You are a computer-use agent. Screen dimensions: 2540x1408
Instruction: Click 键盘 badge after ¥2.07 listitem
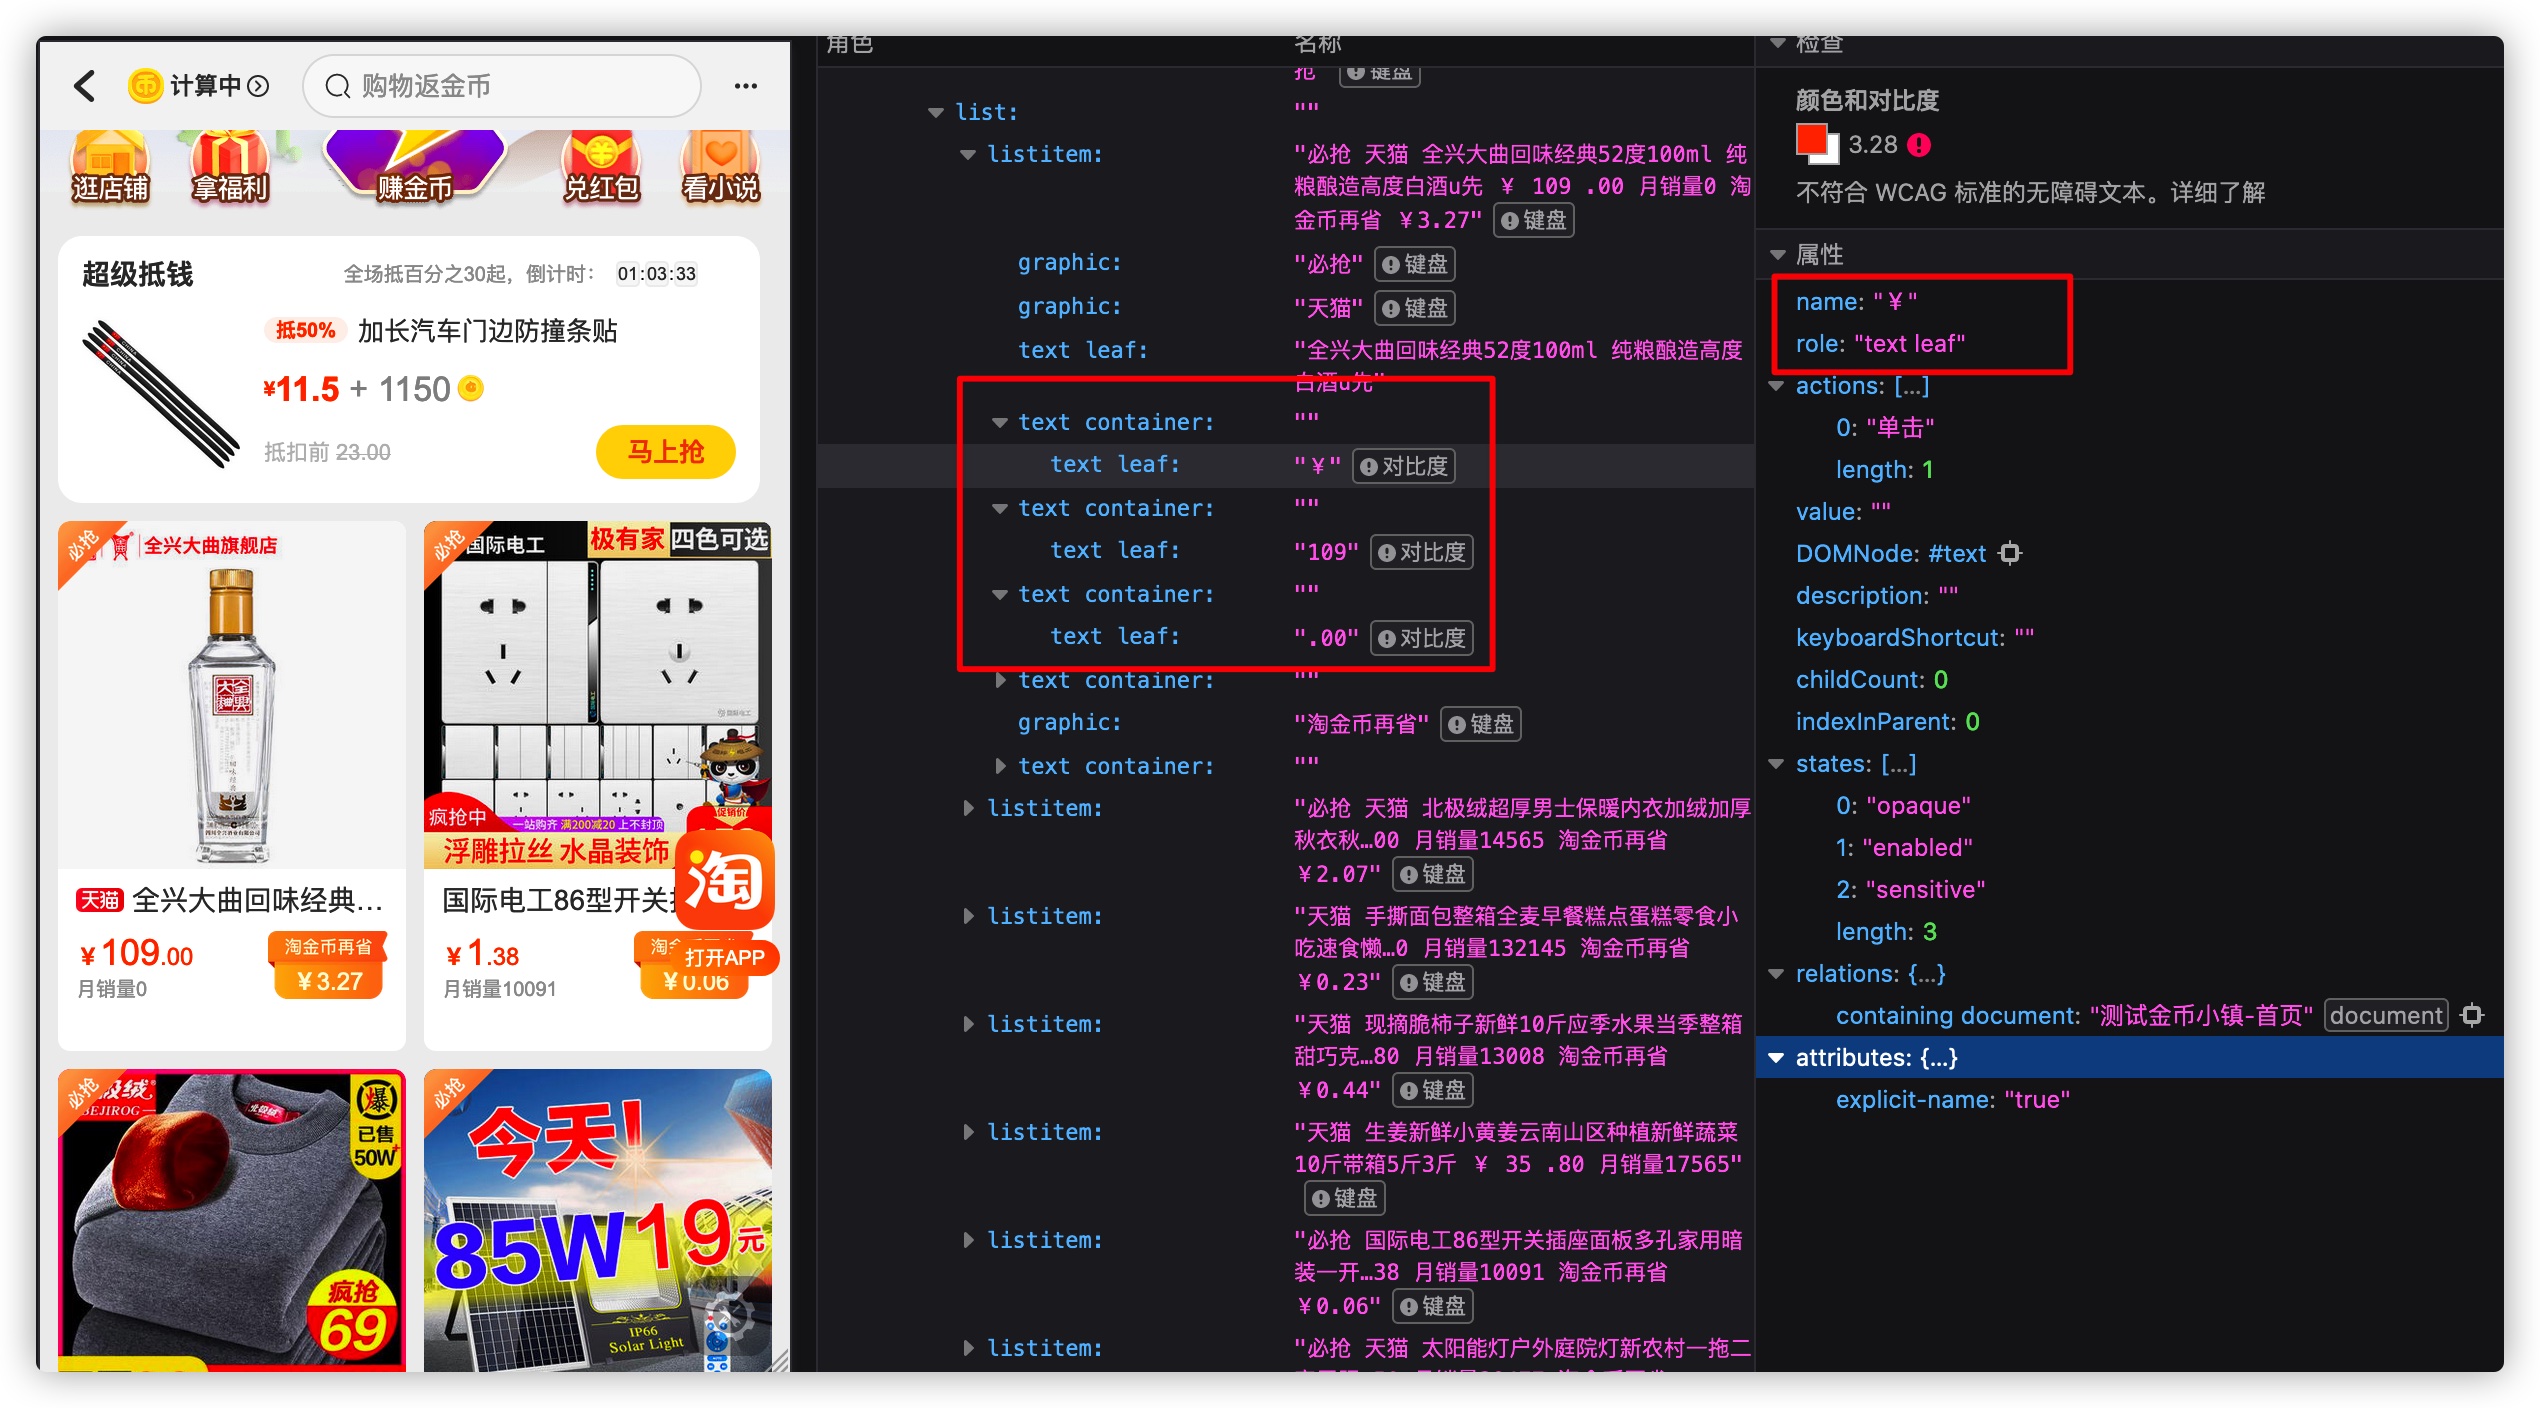point(1433,874)
